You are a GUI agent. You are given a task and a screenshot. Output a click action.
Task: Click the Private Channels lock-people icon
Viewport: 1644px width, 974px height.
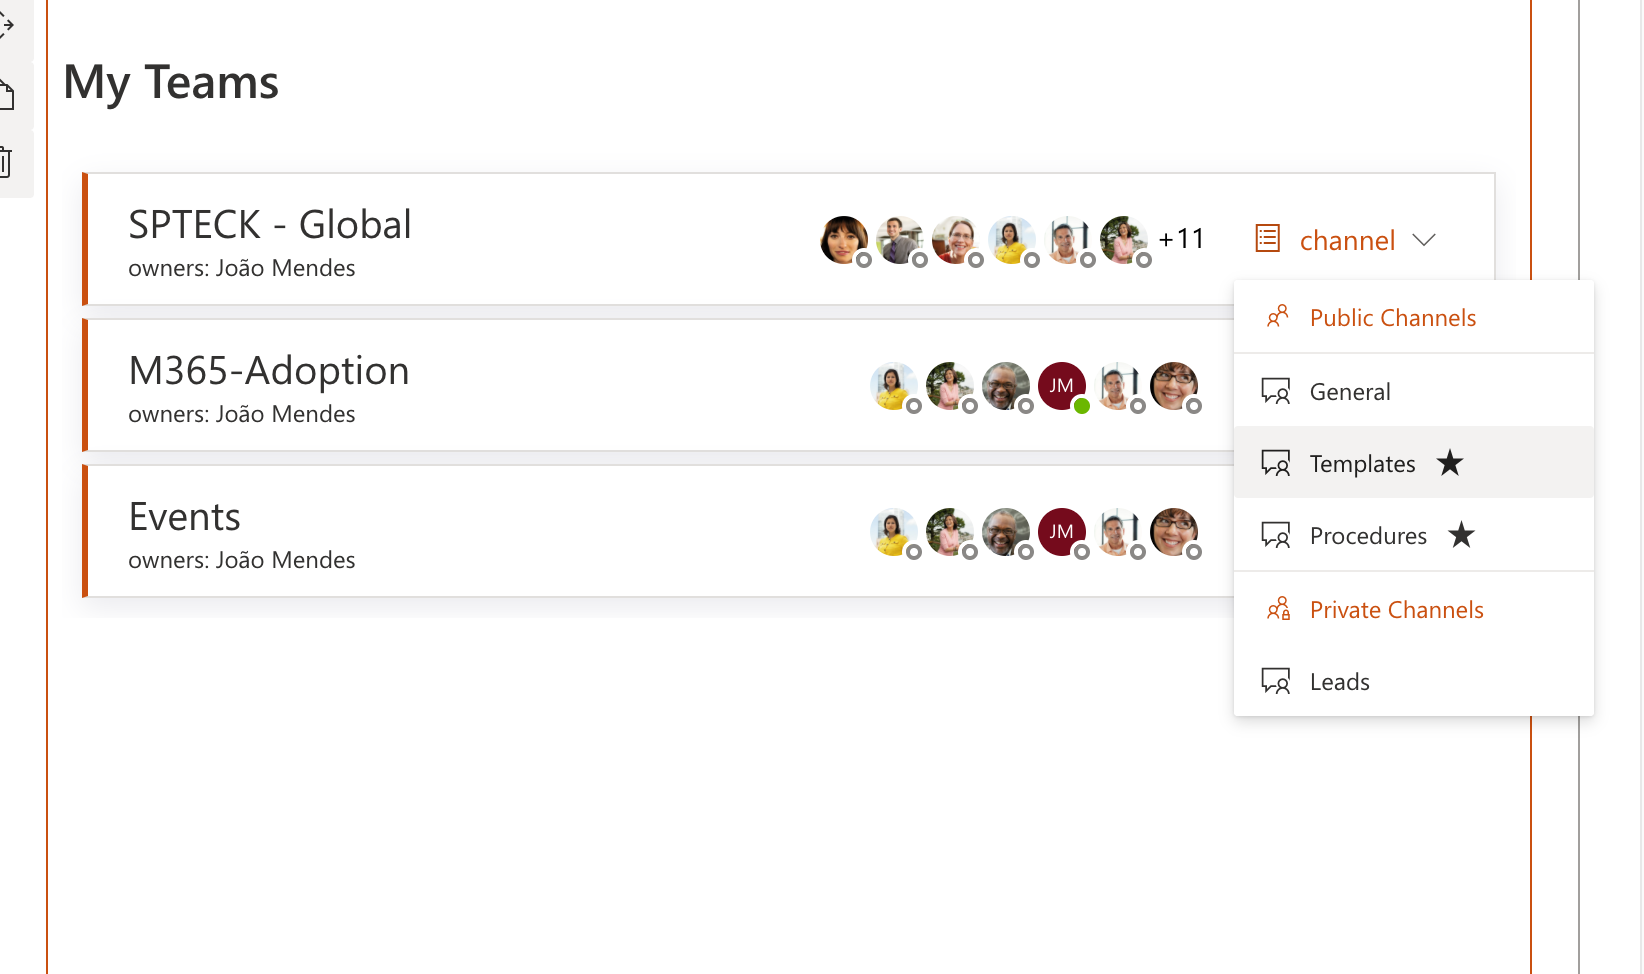1278,609
